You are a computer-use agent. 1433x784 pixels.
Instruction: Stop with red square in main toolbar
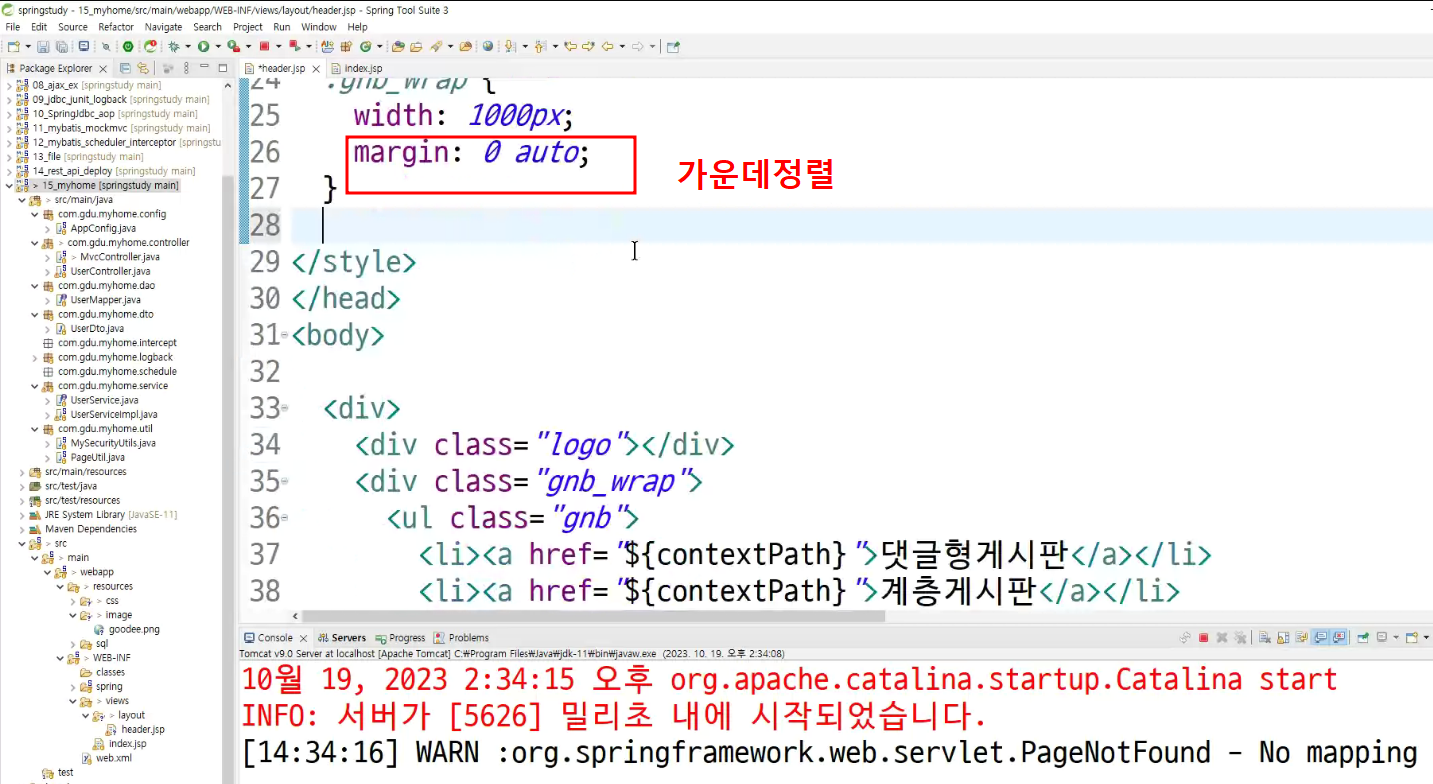pos(264,46)
